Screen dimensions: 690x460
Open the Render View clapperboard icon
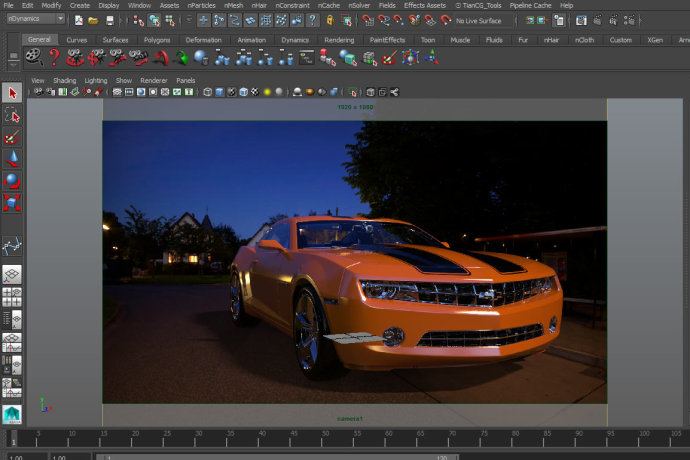[581, 20]
